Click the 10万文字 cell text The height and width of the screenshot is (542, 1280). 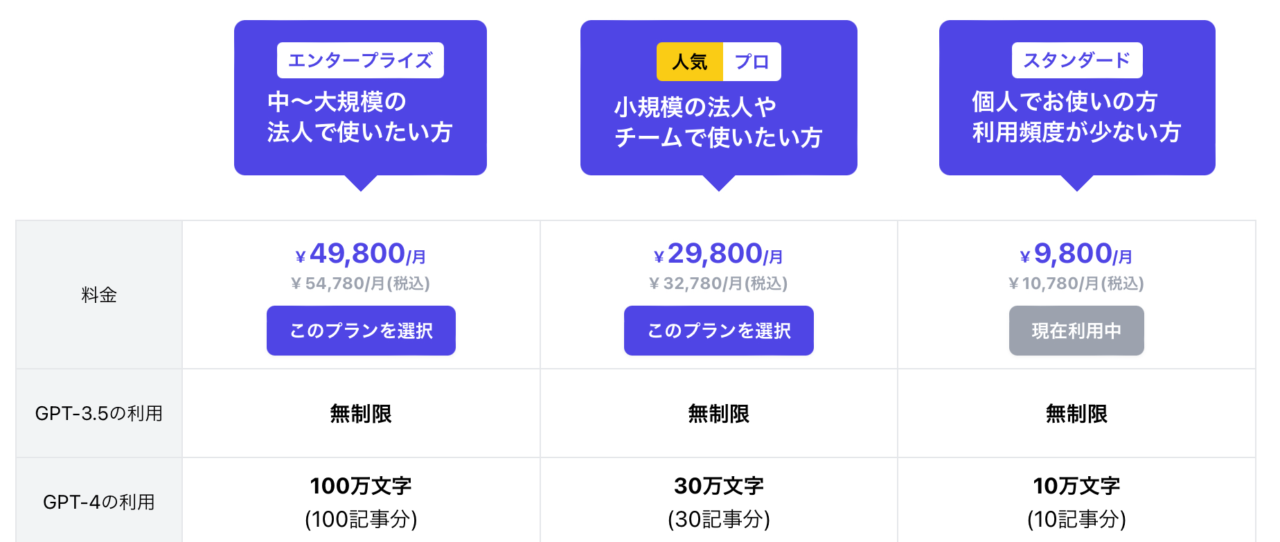(1076, 487)
